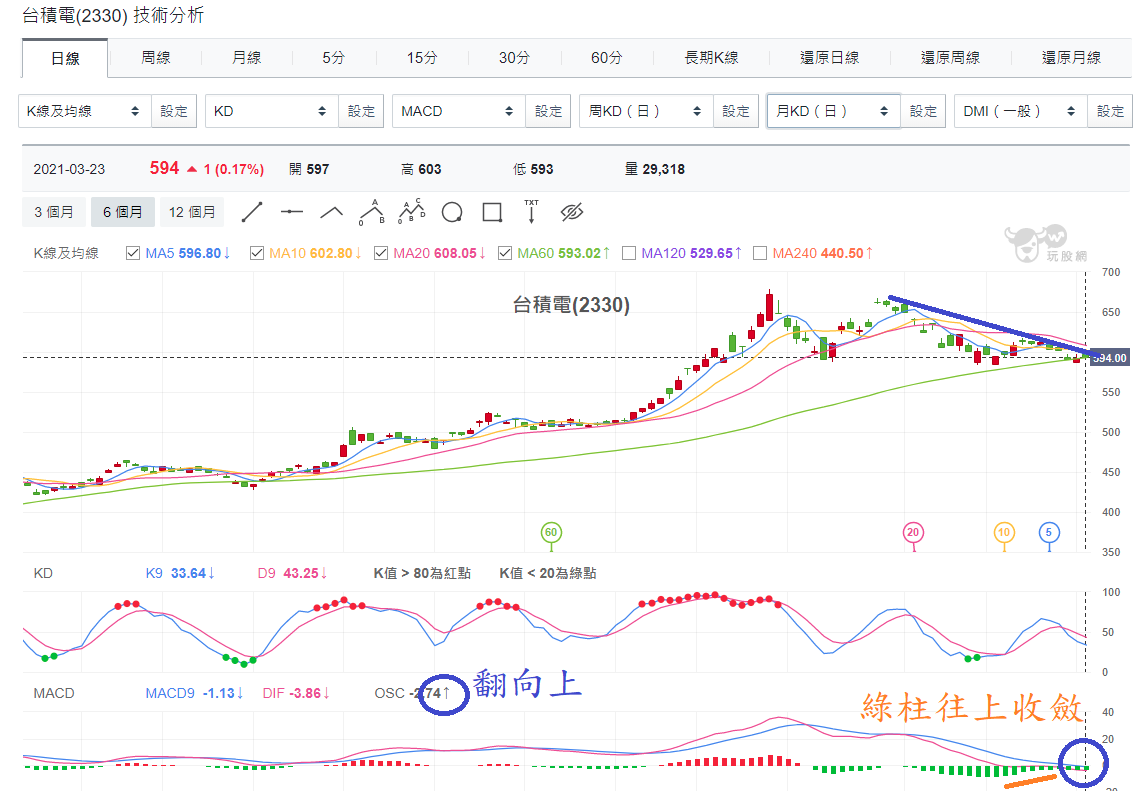Click the date 2021-03-23
This screenshot has width=1146, height=791.
(69, 170)
